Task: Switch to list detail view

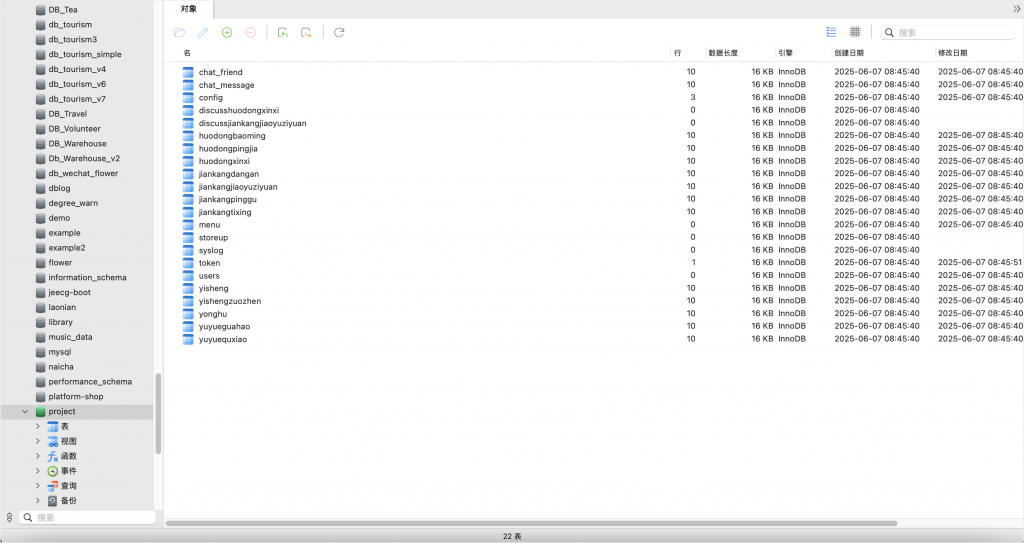Action: [x=831, y=32]
